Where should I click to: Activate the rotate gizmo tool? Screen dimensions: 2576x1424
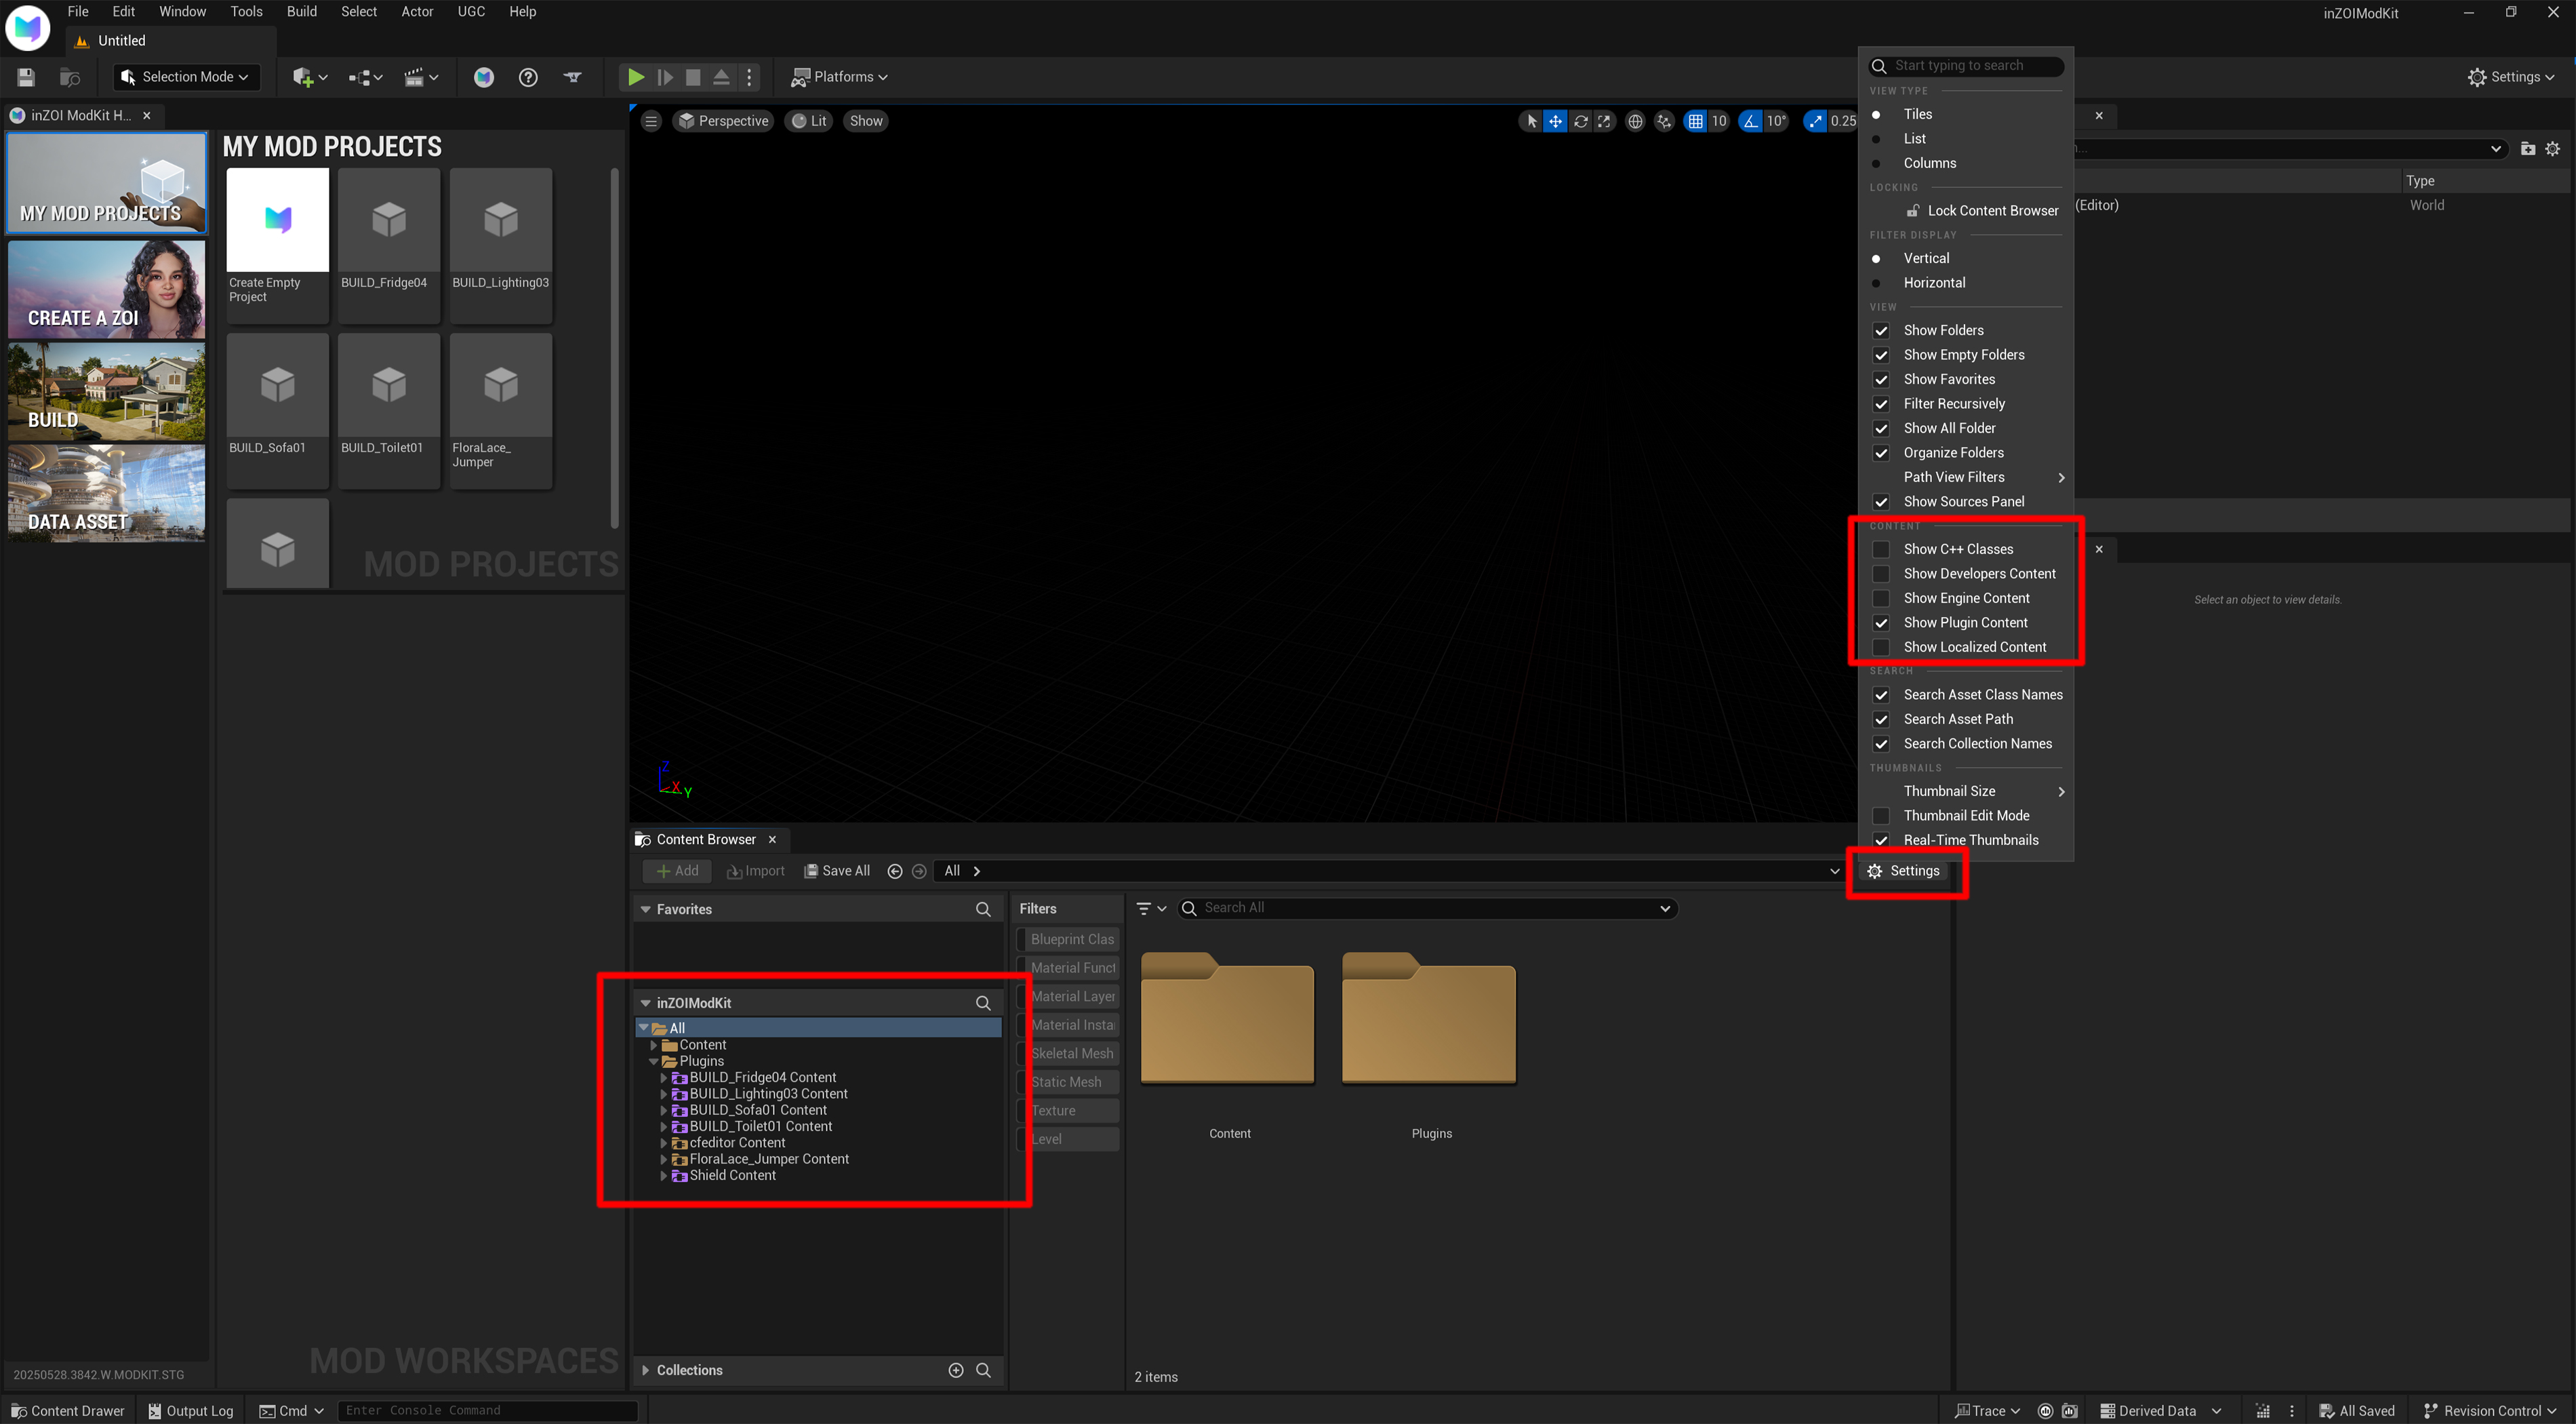(x=1580, y=121)
